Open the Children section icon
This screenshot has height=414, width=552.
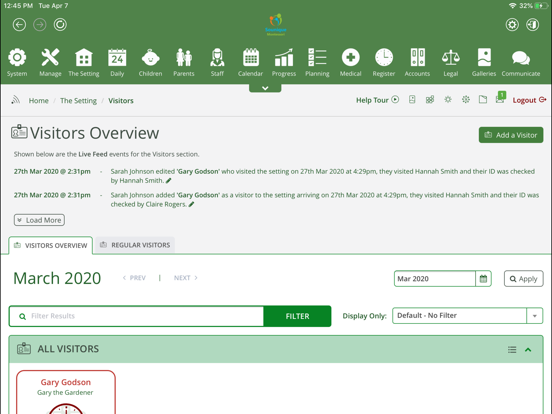coord(150,58)
